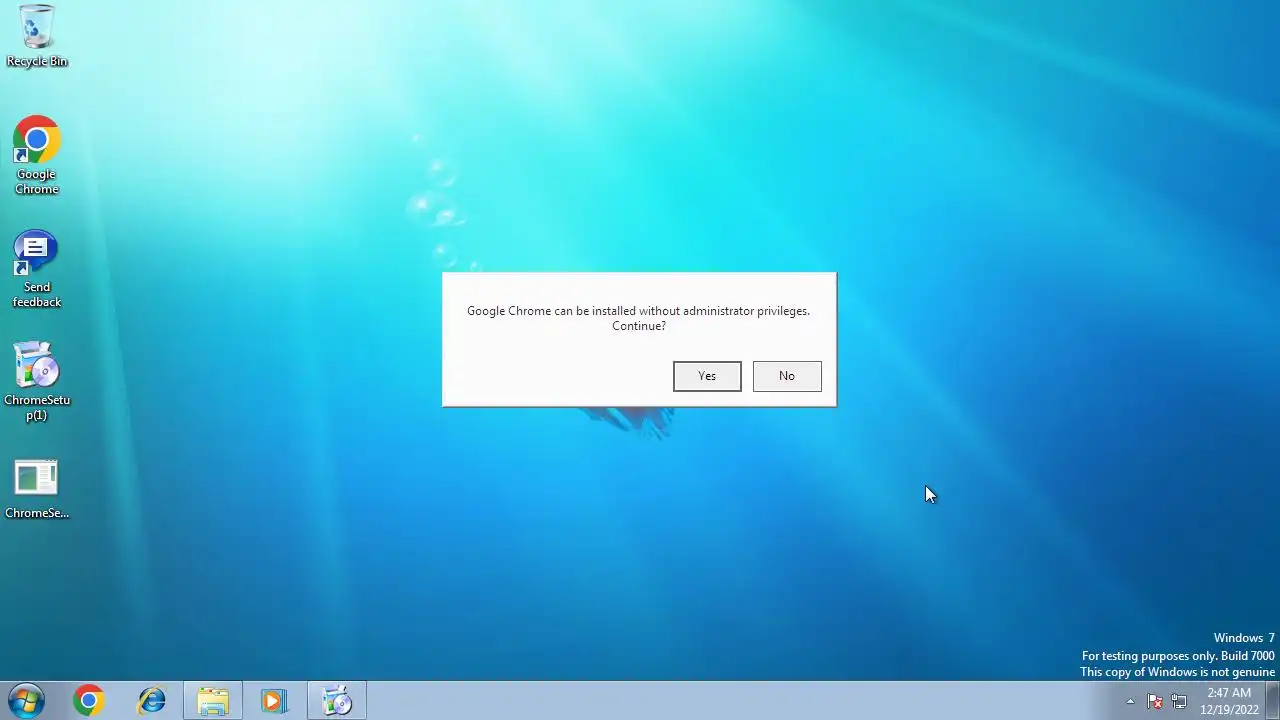The height and width of the screenshot is (720, 1280).
Task: Click Yes to continue Chrome installation
Action: (707, 376)
